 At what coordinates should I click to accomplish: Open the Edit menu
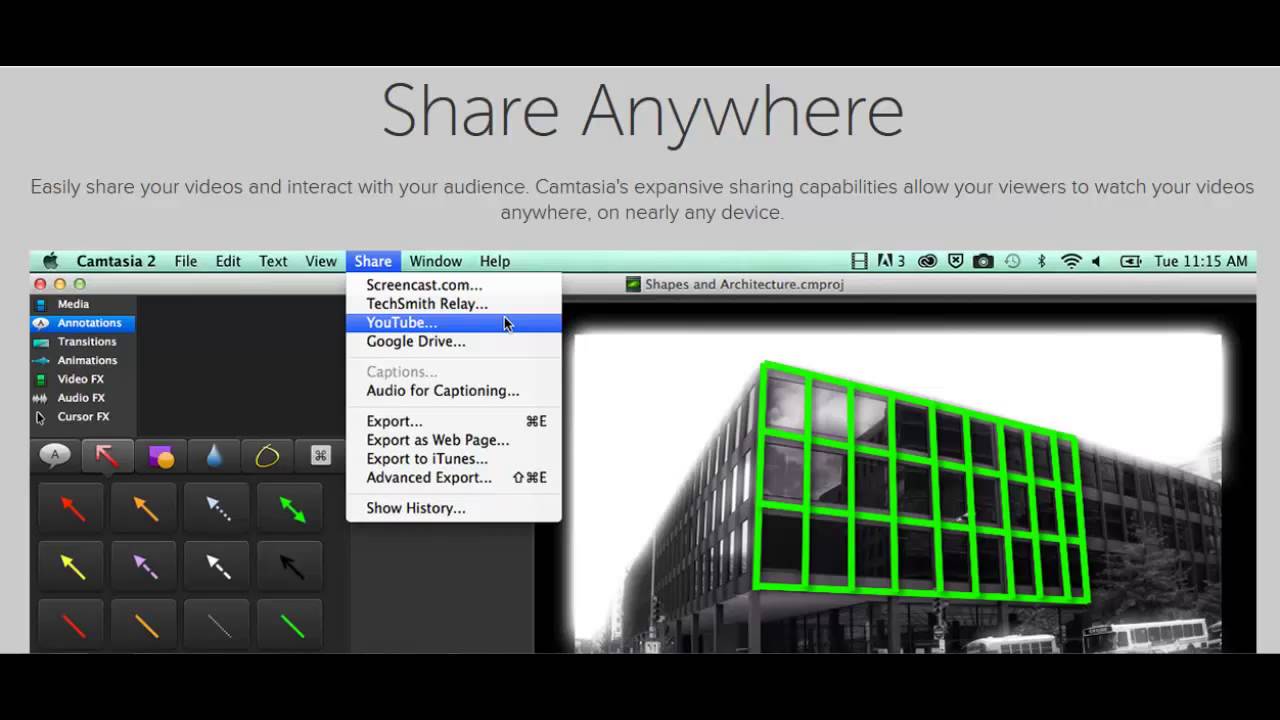(x=228, y=261)
